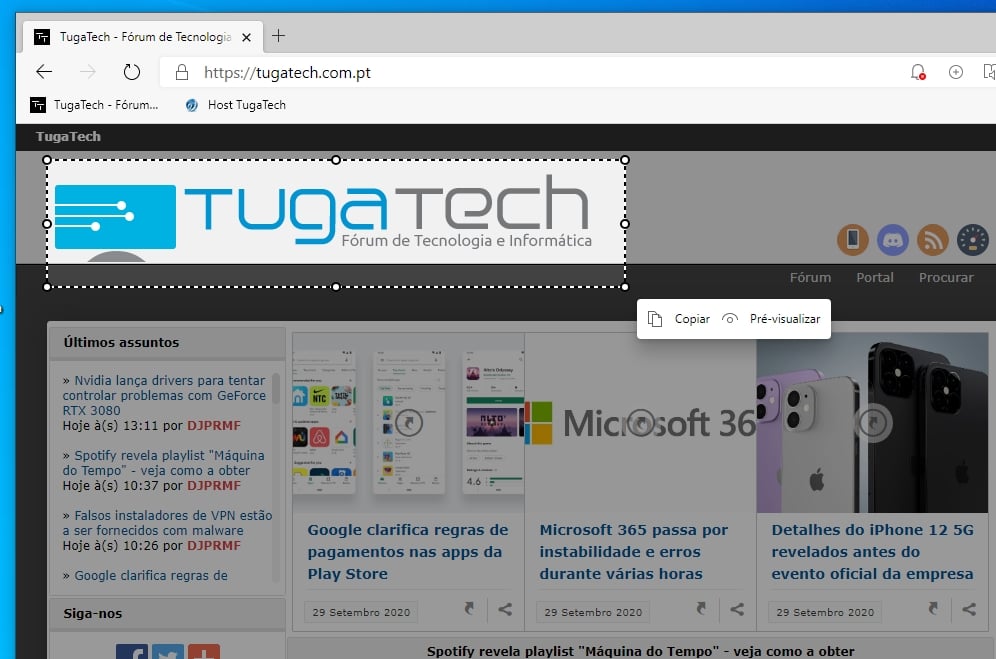Open the TugaTech - Fórum bookmark
Viewport: 996px width, 659px height.
tap(94, 105)
